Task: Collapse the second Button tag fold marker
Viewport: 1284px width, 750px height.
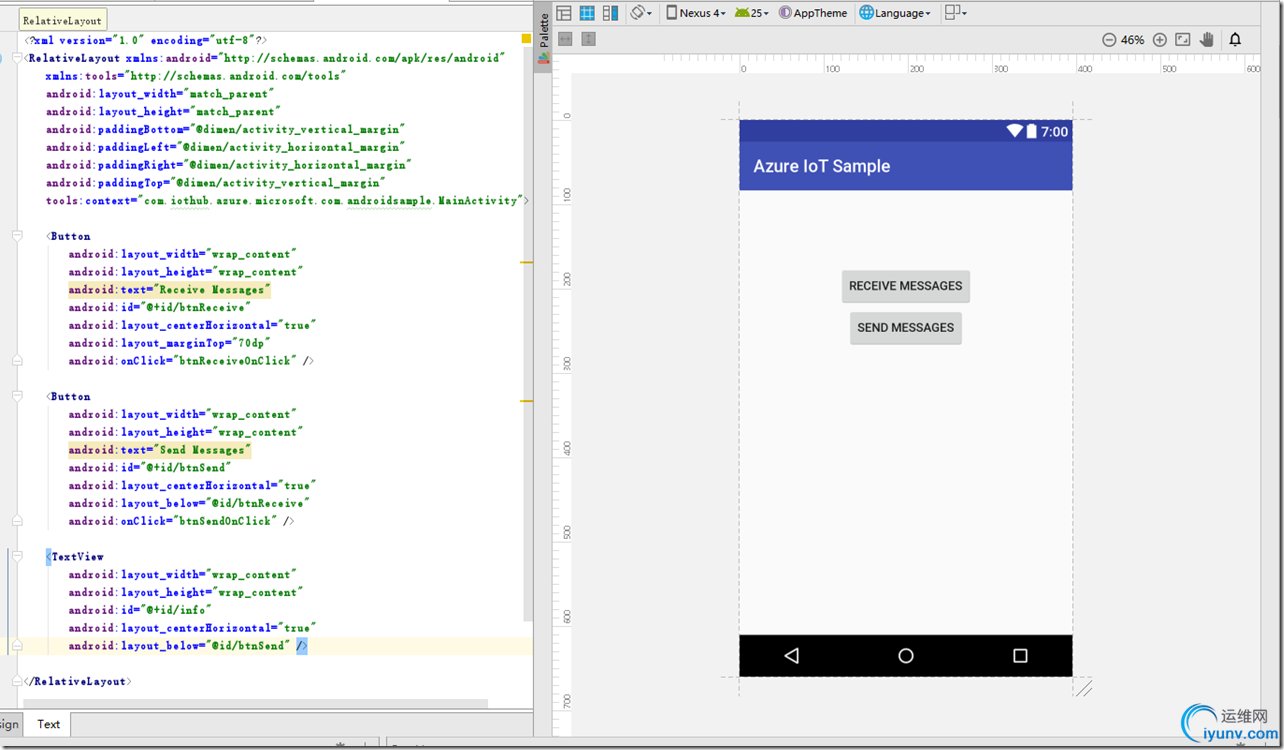Action: (x=17, y=396)
